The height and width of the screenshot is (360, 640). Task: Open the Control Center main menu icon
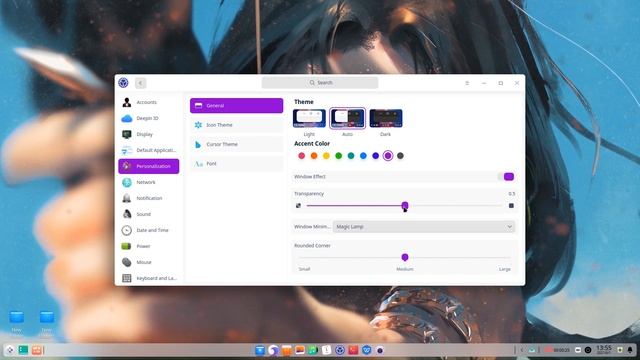[x=467, y=83]
